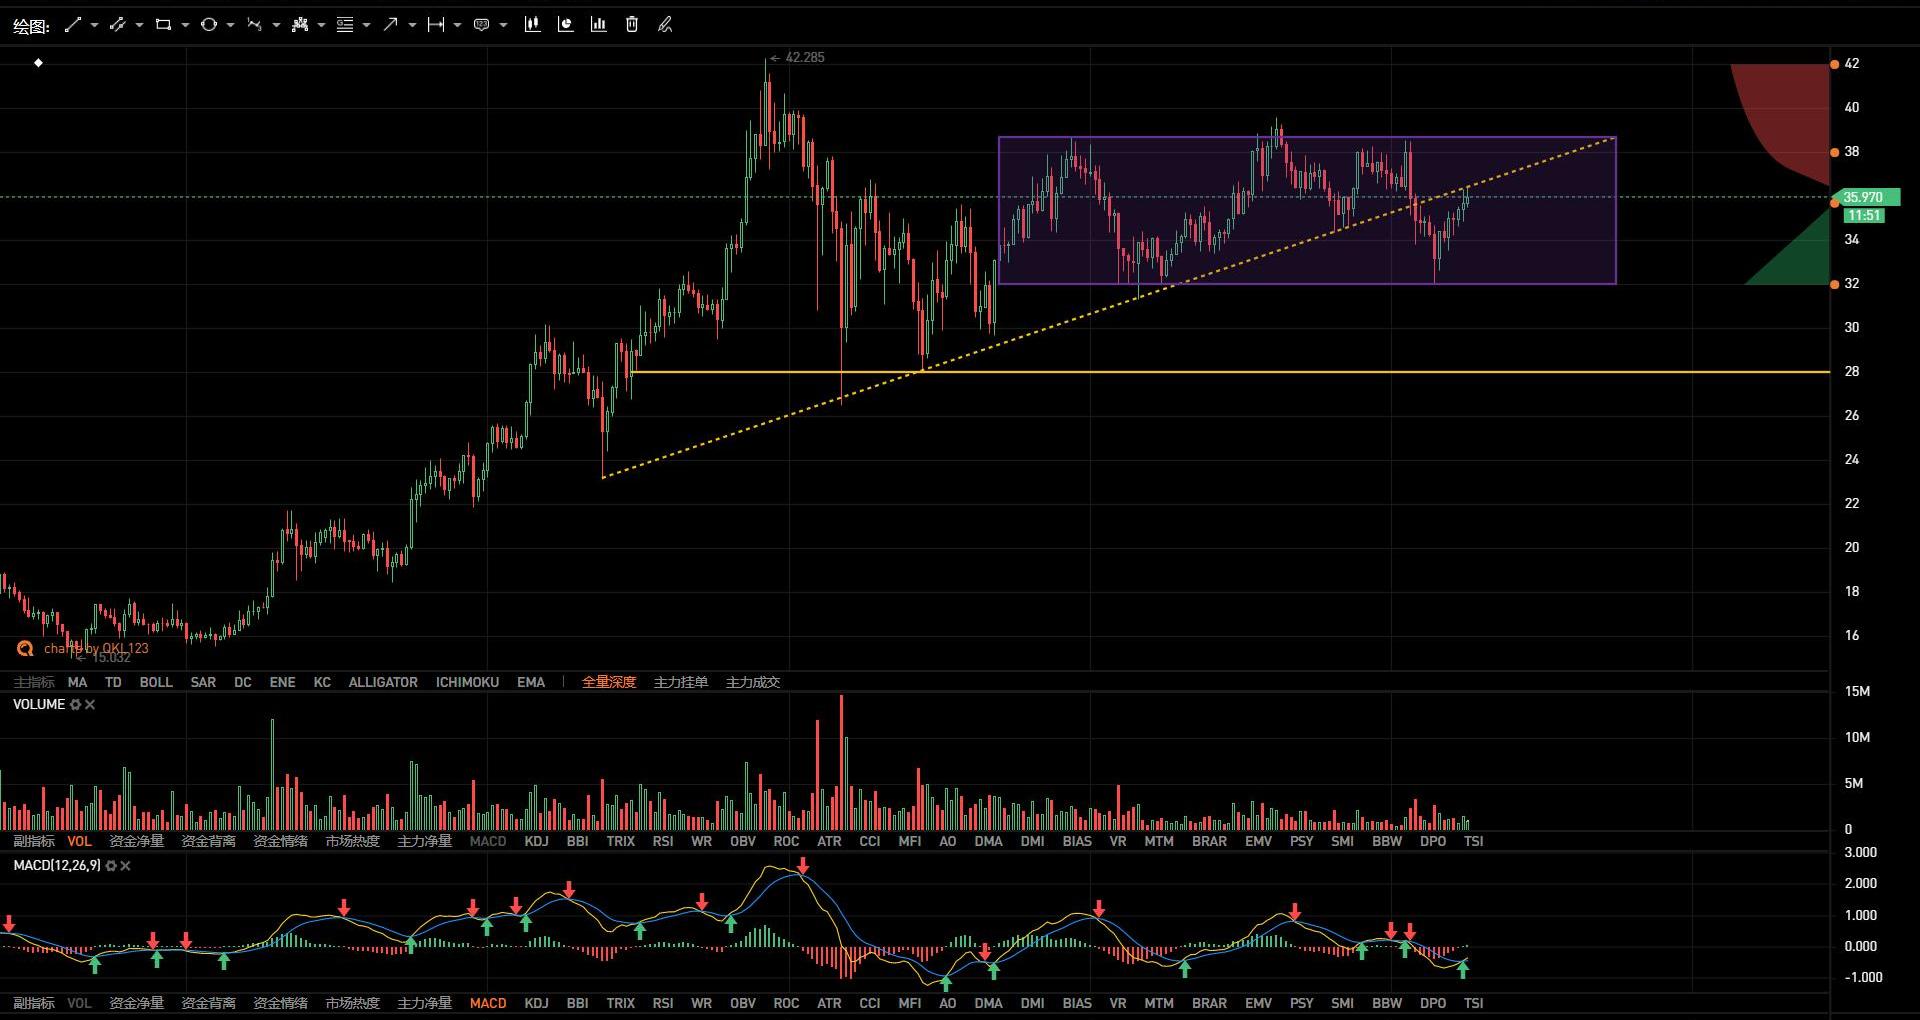Toggle the KC main indicator

322,682
